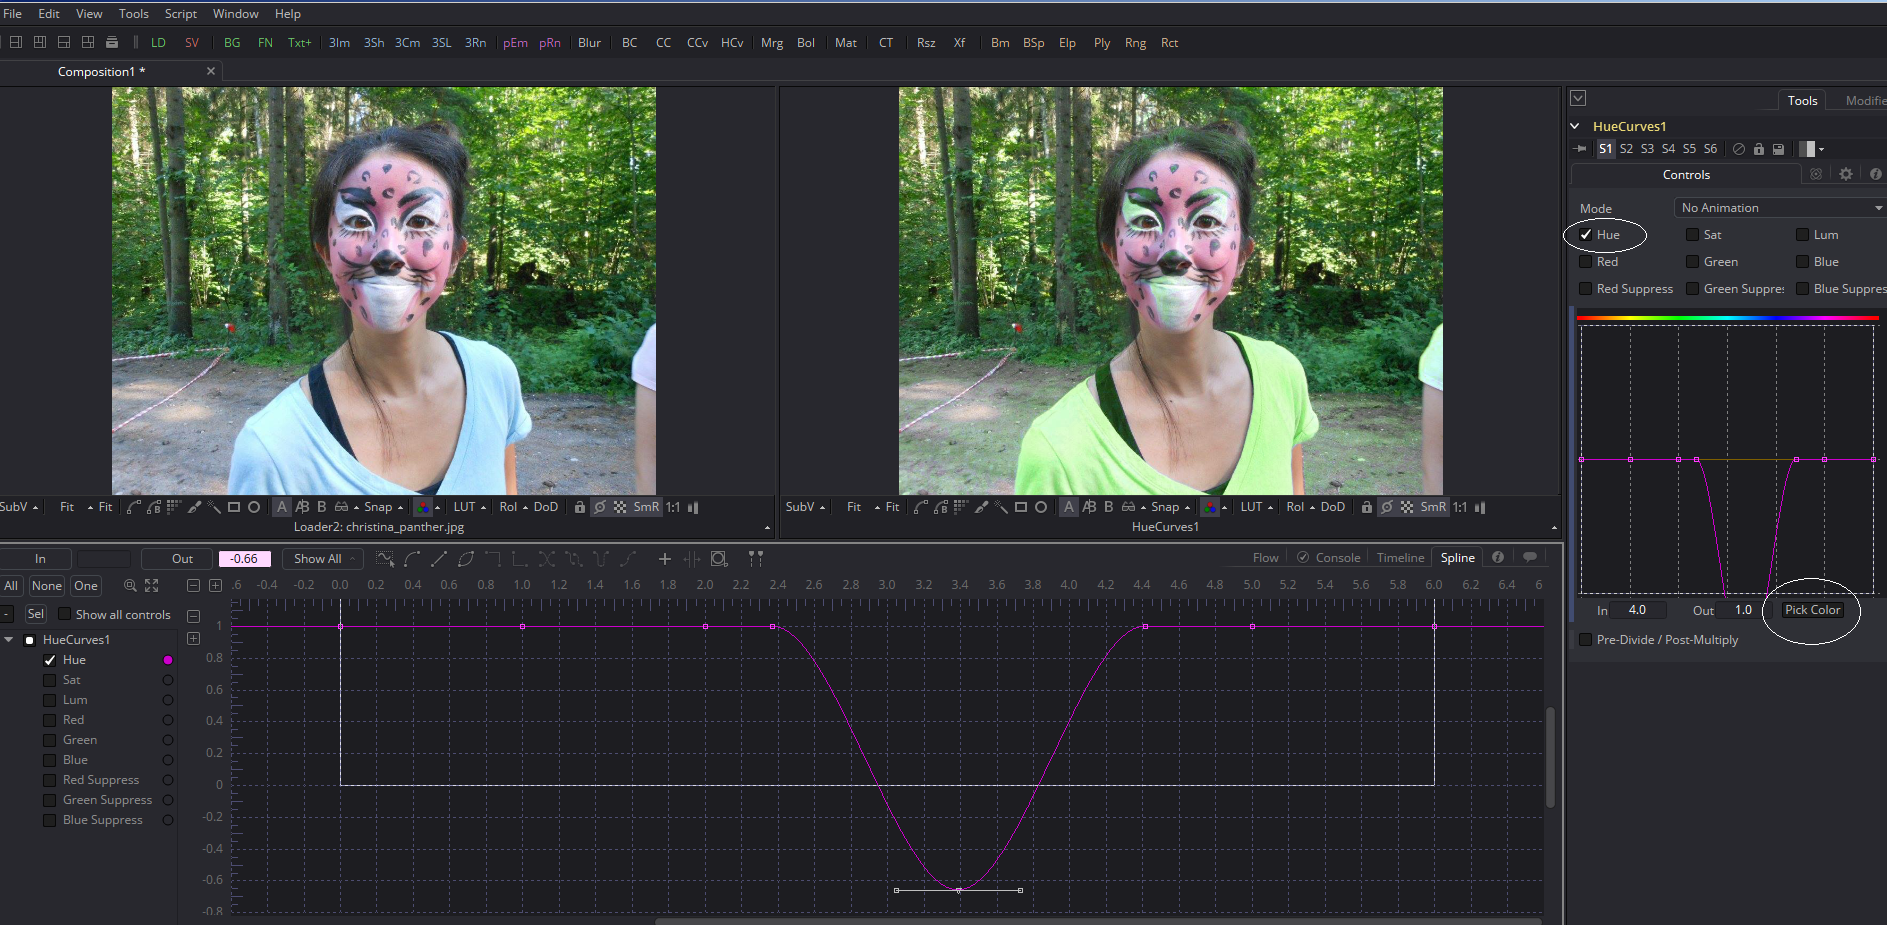
Task: Enable Blue Suppress spline in the spline tree
Action: tap(50, 820)
